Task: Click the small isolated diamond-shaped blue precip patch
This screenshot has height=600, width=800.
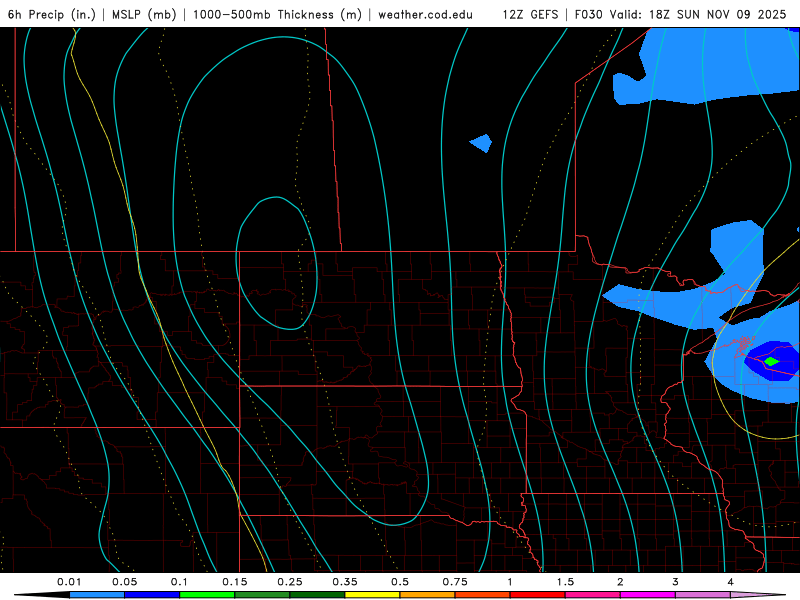Action: [481, 143]
